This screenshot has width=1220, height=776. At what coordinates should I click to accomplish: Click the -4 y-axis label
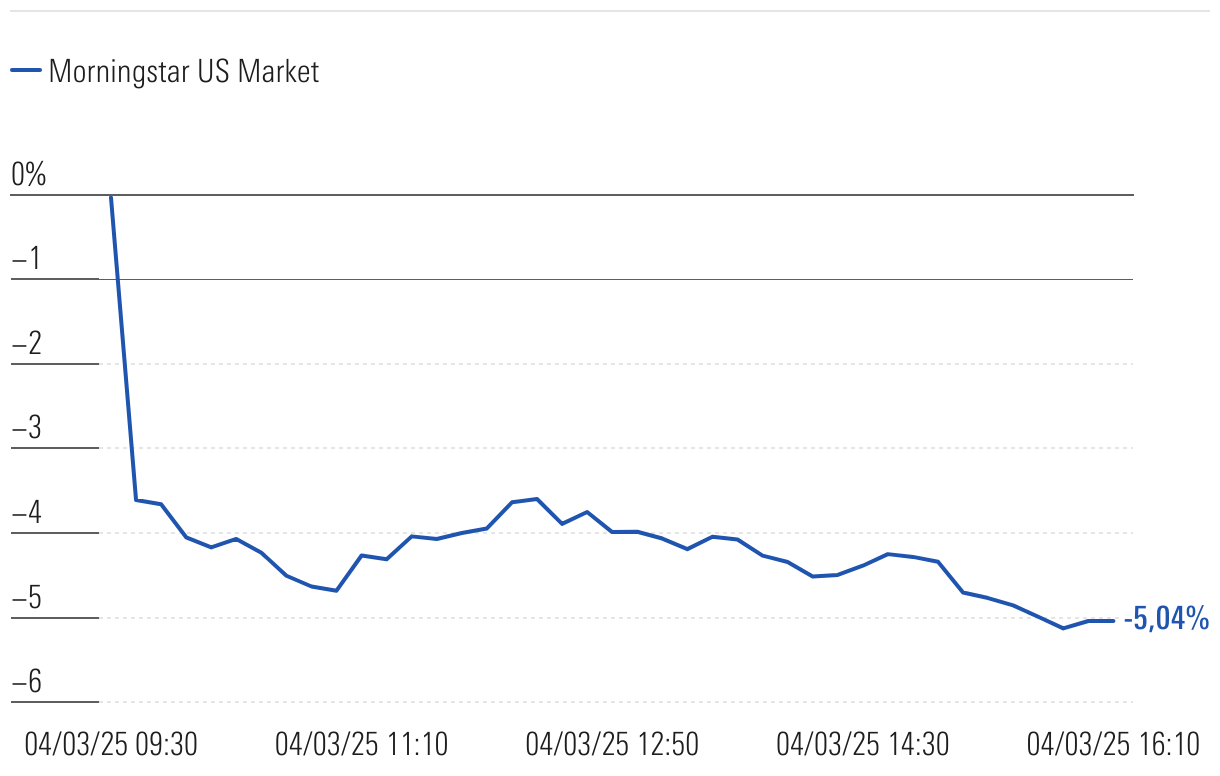25,514
